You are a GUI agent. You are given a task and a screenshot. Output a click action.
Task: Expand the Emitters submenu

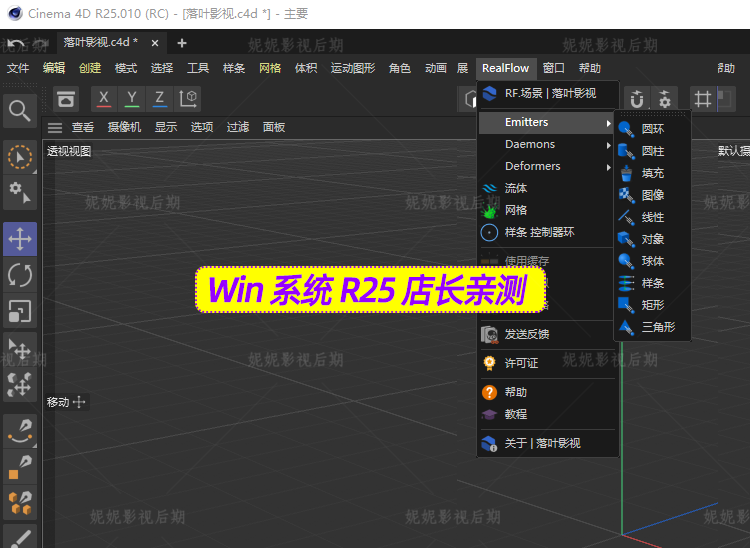tap(546, 122)
